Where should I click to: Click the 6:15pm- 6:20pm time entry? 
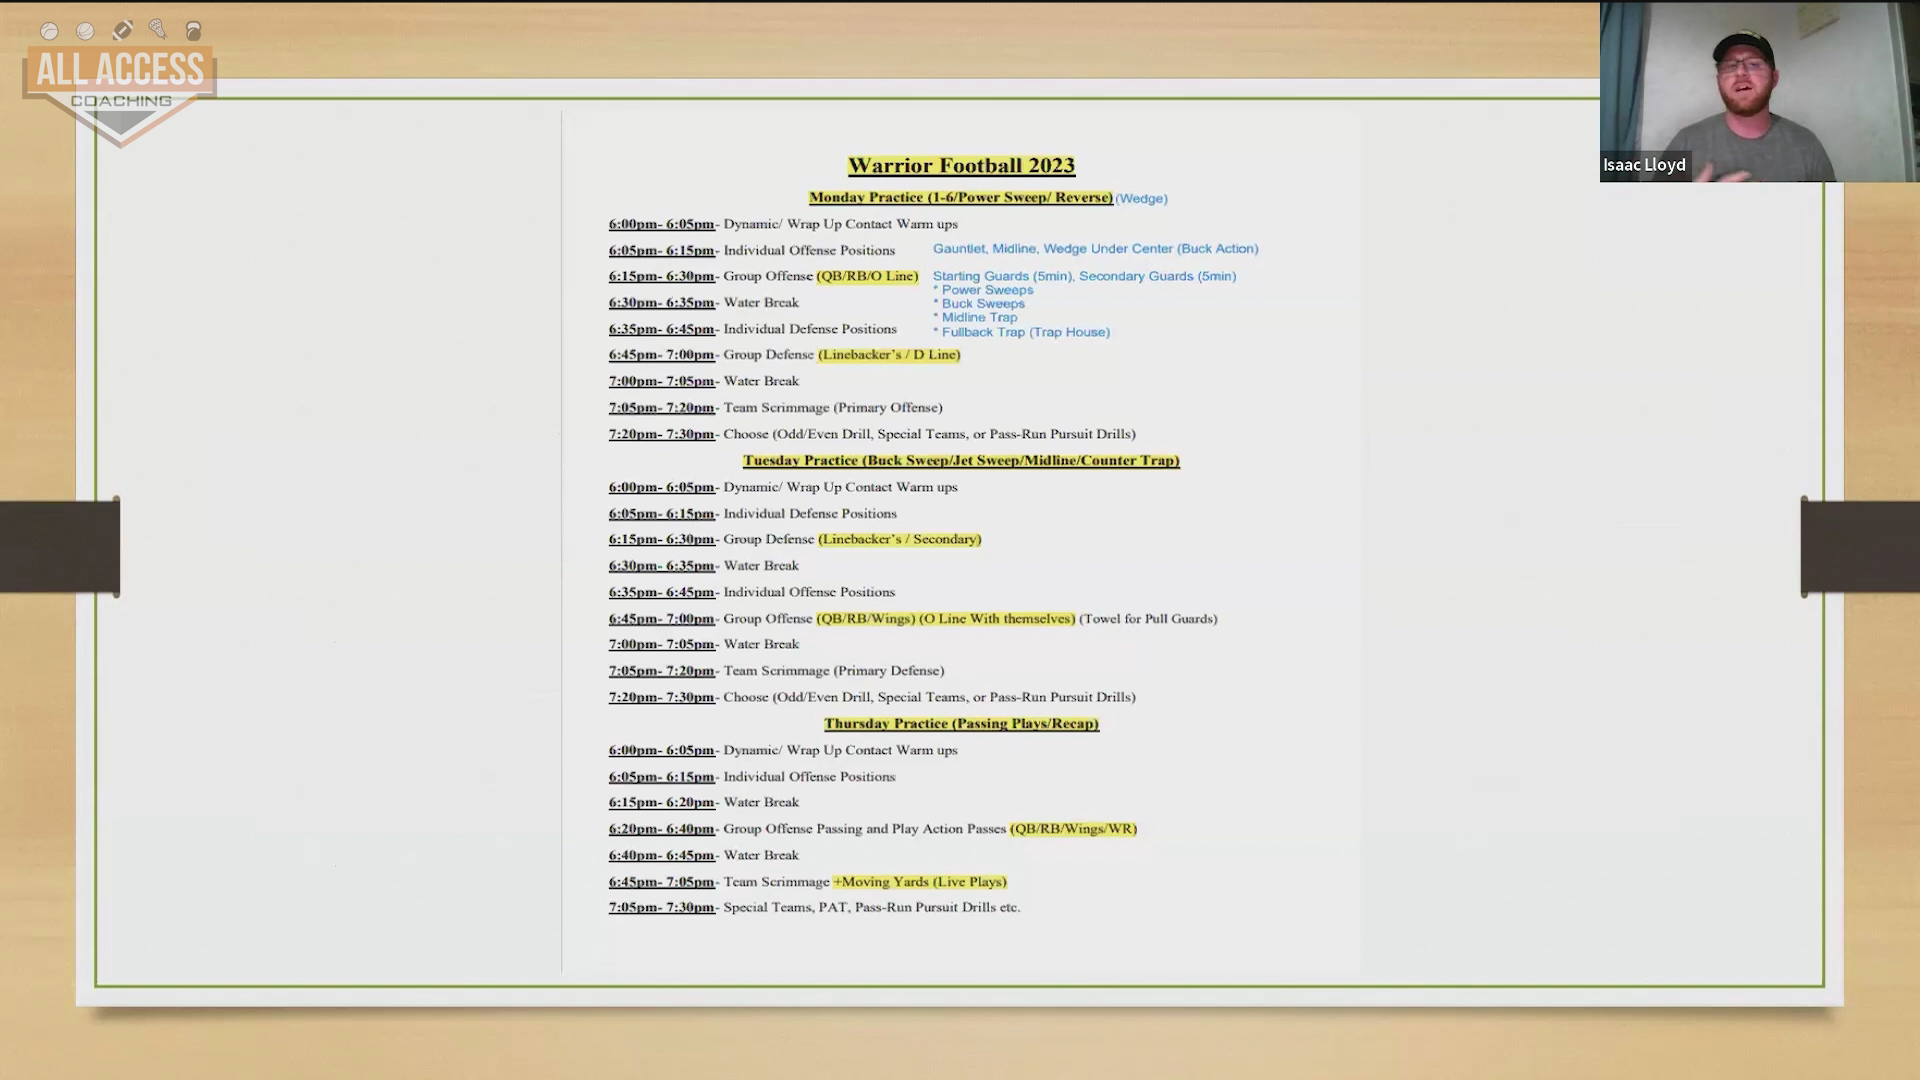pos(661,803)
